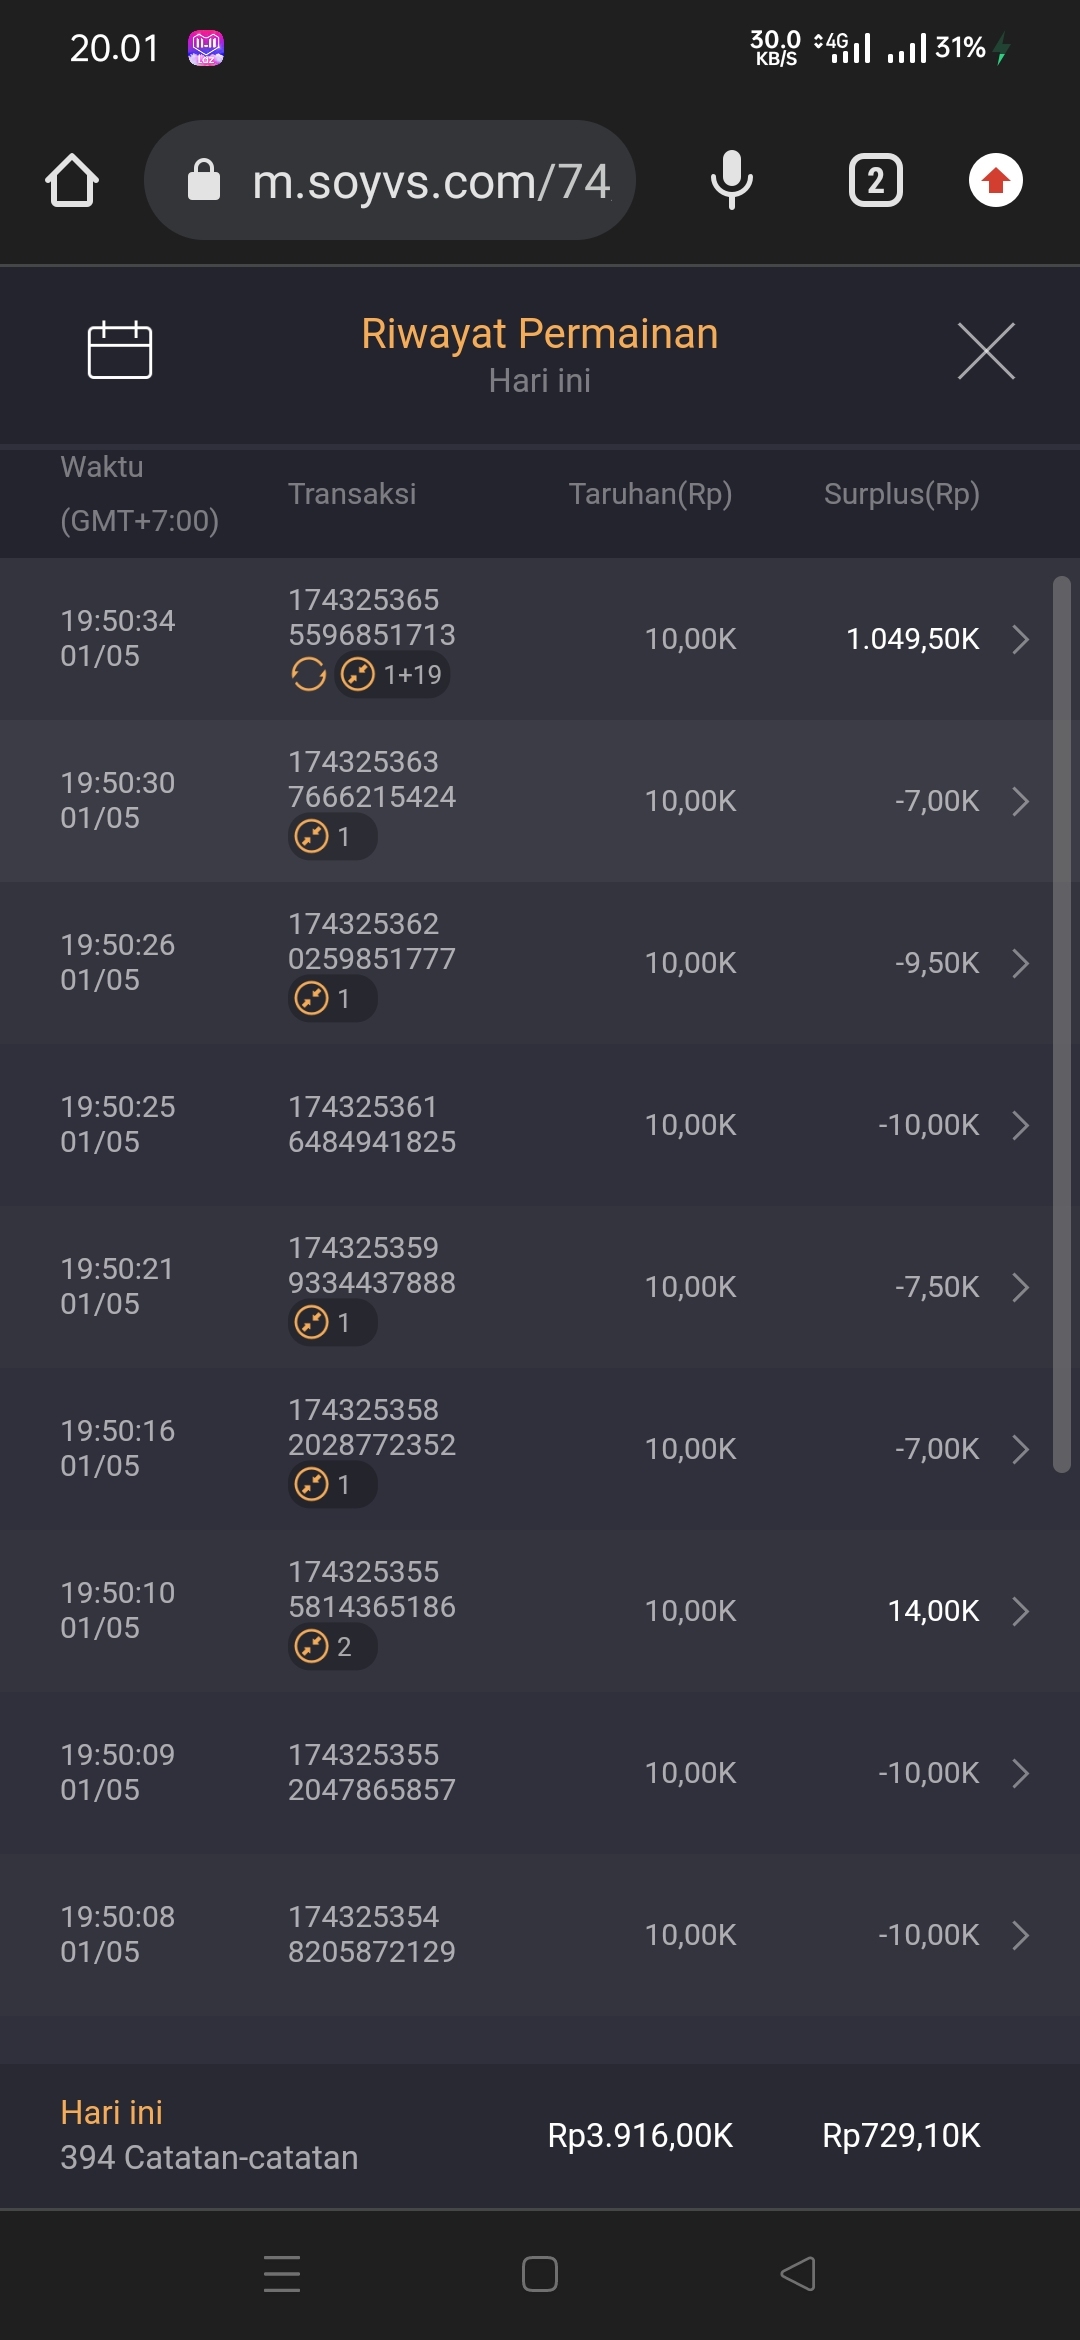Tap the badge marked 2 in 19:50:10 row
1080x2340 pixels.
pyautogui.click(x=333, y=1647)
